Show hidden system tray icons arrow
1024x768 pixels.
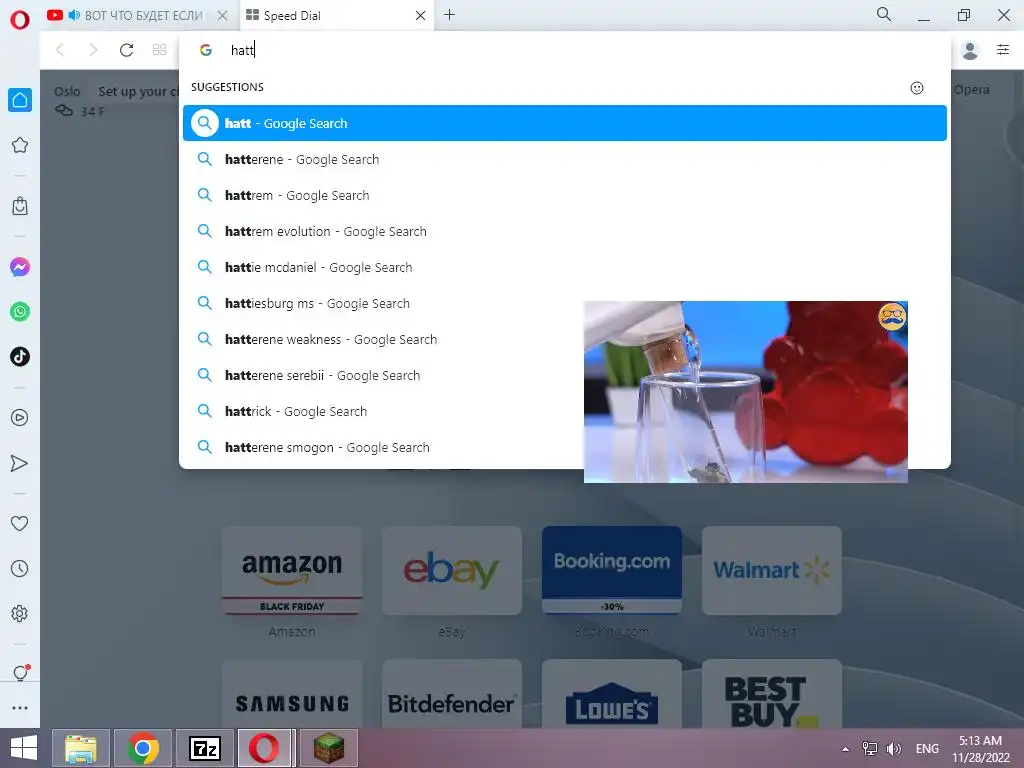(x=846, y=749)
